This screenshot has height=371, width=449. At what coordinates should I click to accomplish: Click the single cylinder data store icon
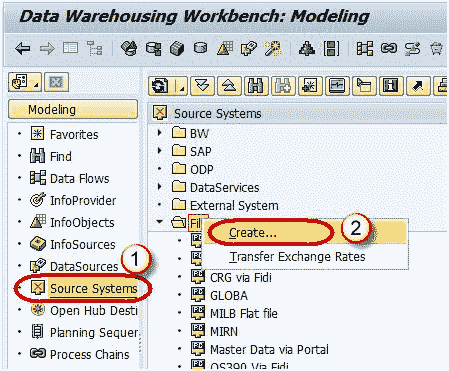click(x=201, y=48)
